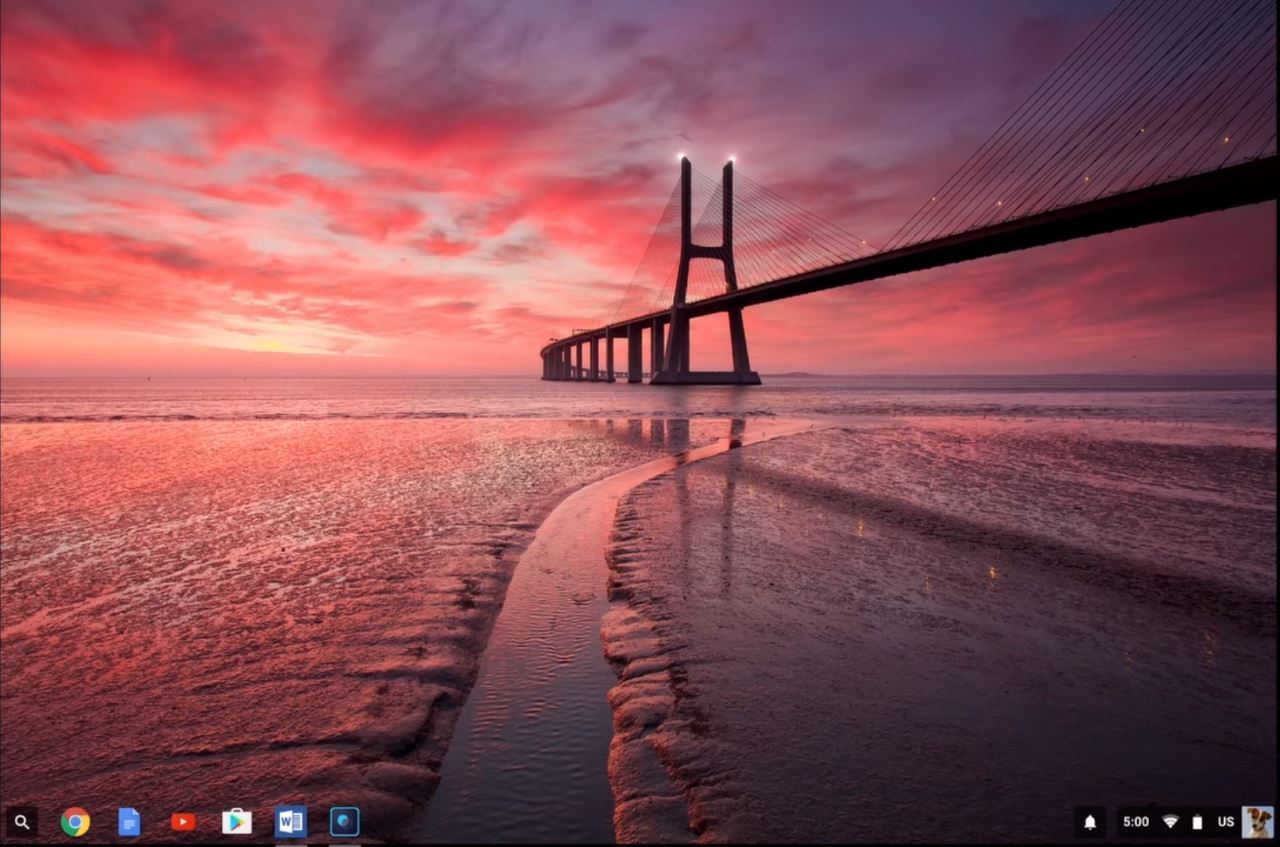The height and width of the screenshot is (847, 1280).
Task: Open the launcher search icon
Action: pos(21,822)
